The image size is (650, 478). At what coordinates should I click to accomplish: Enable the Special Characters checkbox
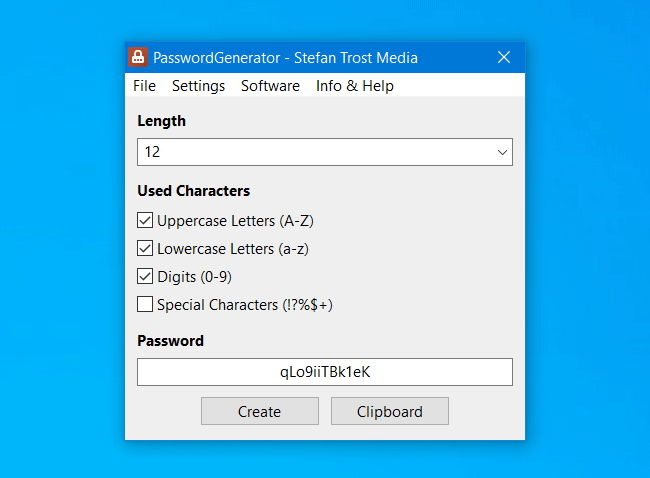tap(145, 304)
